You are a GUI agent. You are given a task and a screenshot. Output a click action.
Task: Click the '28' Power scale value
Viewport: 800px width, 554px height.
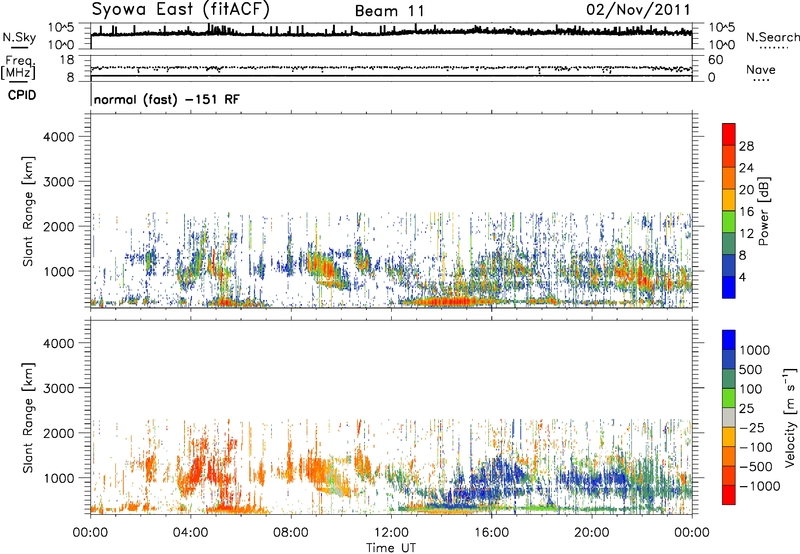pos(746,146)
